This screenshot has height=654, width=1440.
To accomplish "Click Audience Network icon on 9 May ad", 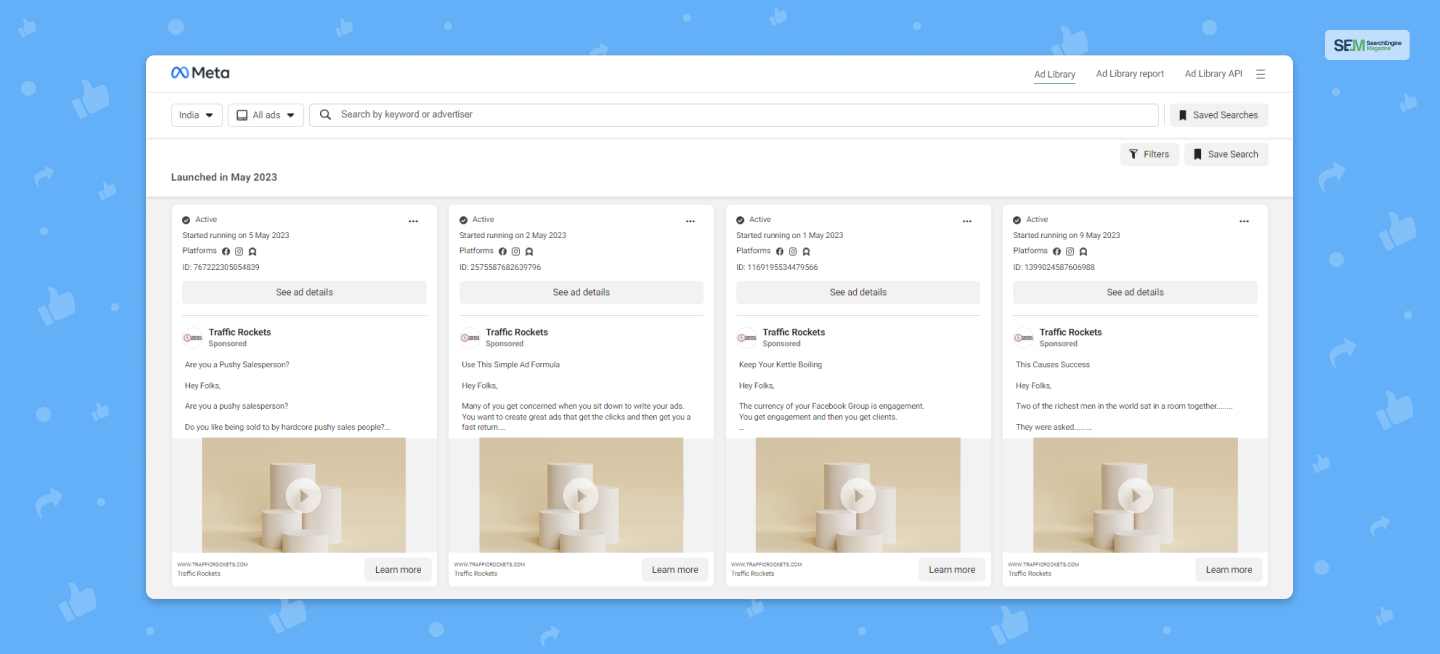I will point(1083,251).
